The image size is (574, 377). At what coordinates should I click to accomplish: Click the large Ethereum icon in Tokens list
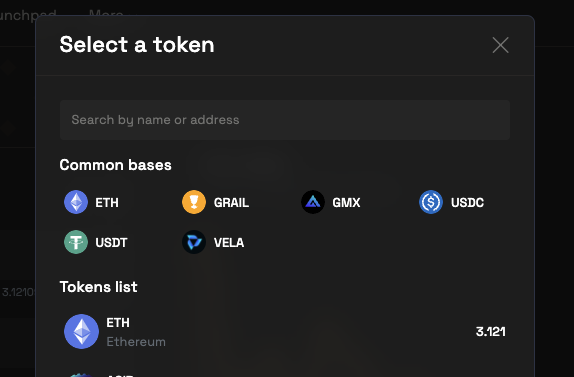pyautogui.click(x=81, y=332)
